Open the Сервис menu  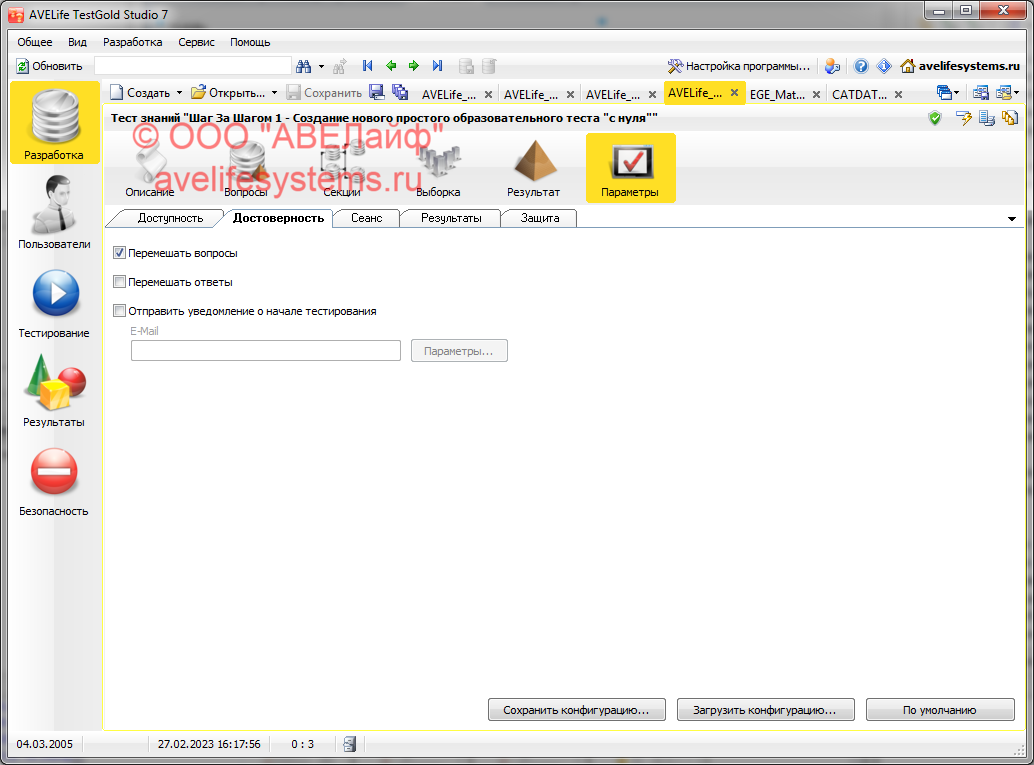click(196, 42)
